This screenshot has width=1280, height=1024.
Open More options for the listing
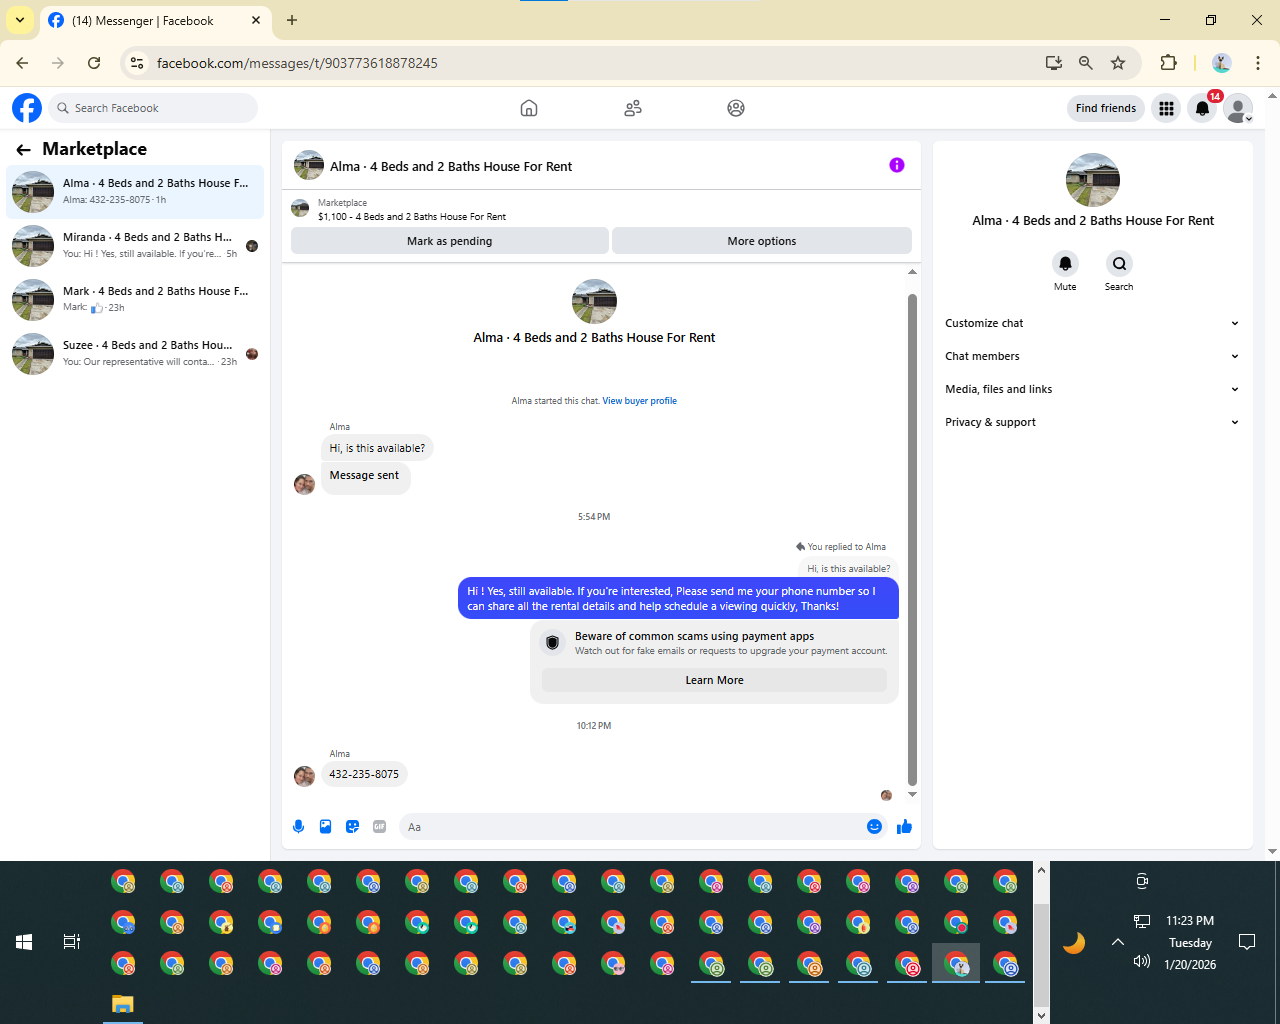tap(762, 241)
